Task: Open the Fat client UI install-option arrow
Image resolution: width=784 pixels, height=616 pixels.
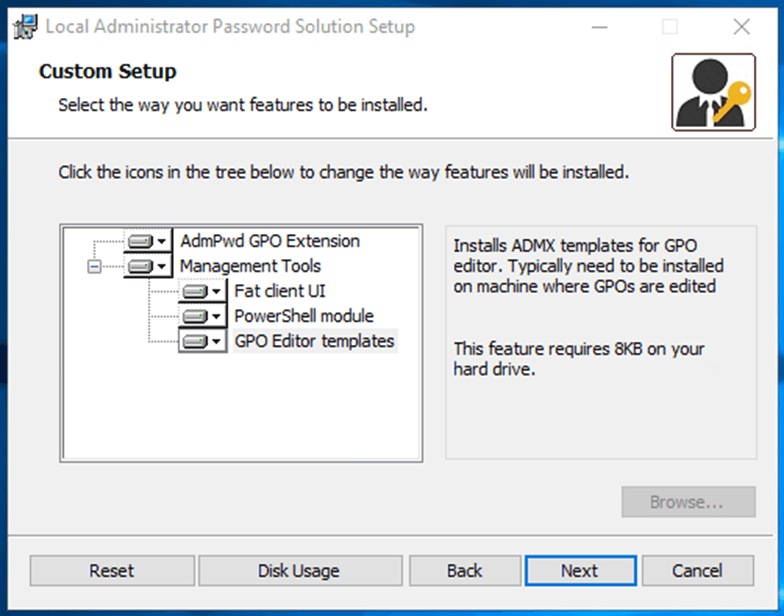Action: point(216,292)
